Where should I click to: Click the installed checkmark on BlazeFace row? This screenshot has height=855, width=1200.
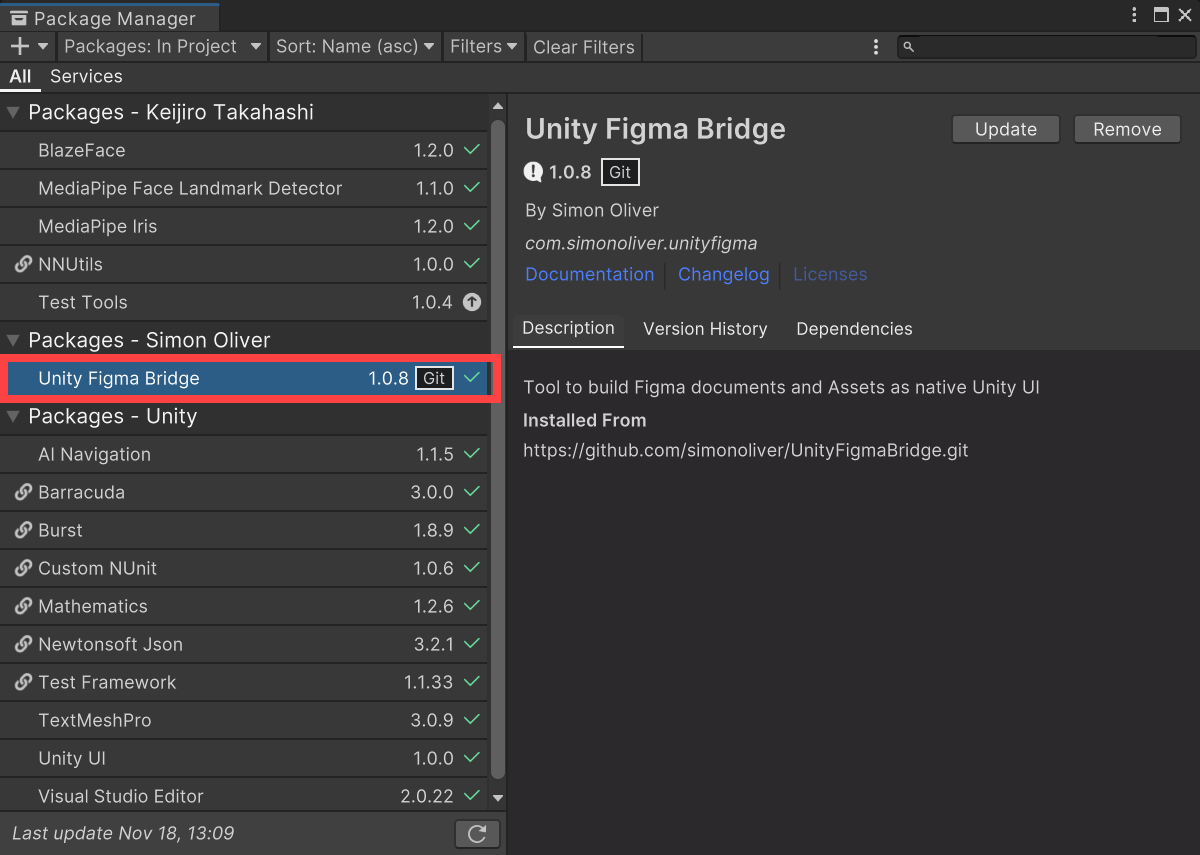pos(472,150)
